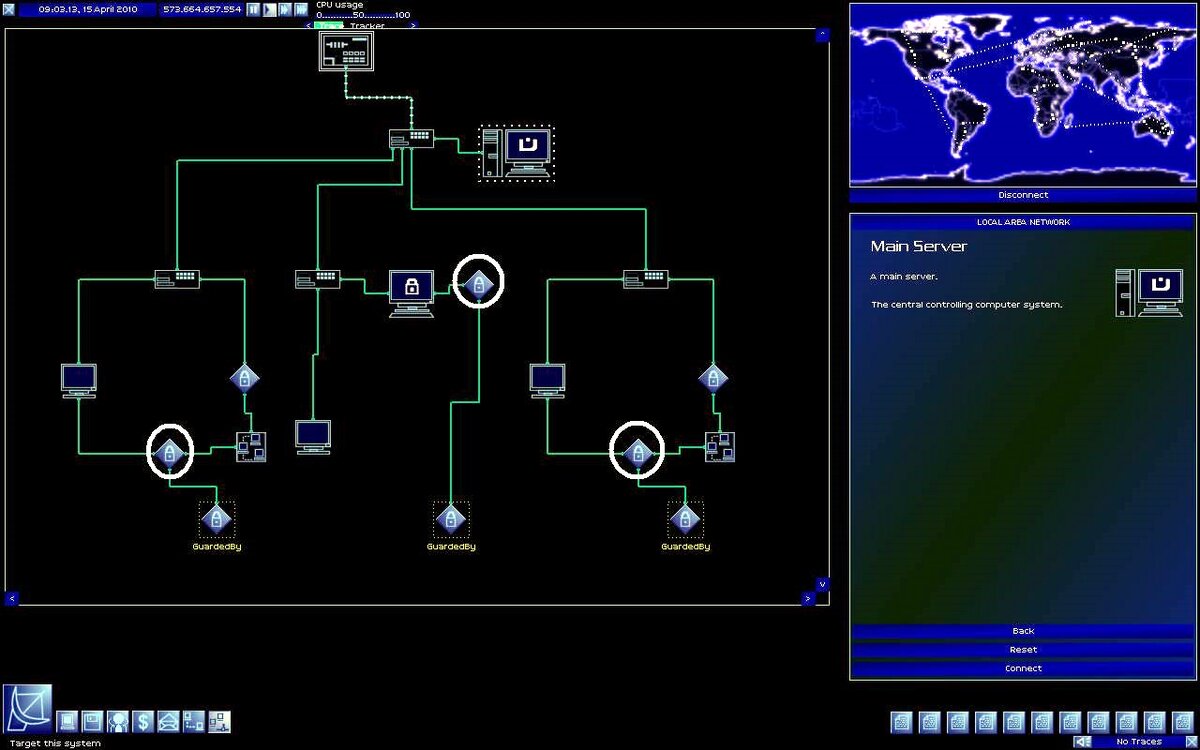Toggle the trace beep speaker icon
The image size is (1200, 750).
pyautogui.click(x=1082, y=742)
